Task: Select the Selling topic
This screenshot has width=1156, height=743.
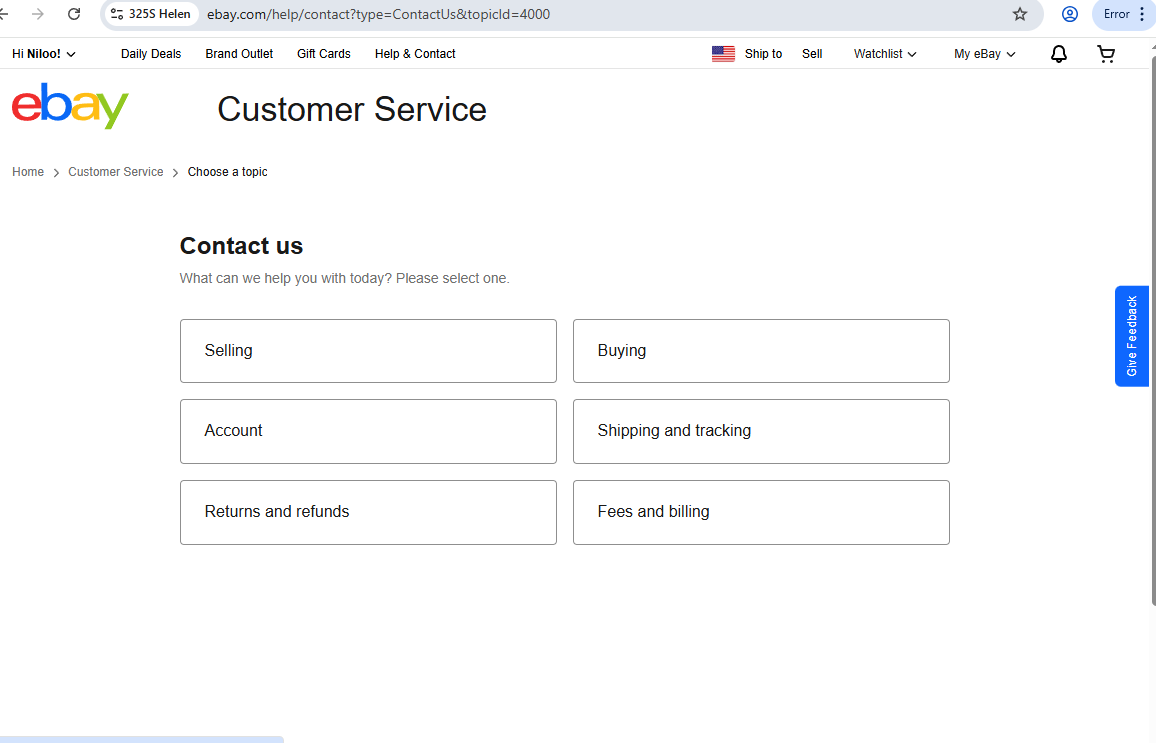Action: [368, 351]
